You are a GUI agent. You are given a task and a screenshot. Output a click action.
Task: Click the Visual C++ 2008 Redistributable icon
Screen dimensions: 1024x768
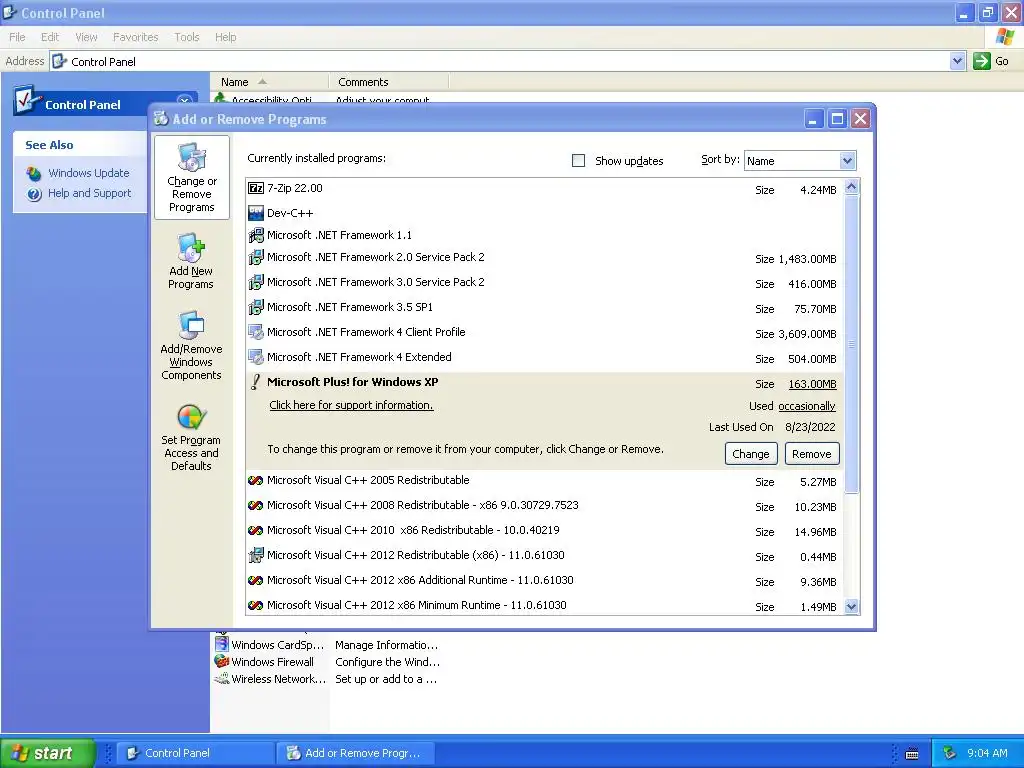[x=255, y=505]
